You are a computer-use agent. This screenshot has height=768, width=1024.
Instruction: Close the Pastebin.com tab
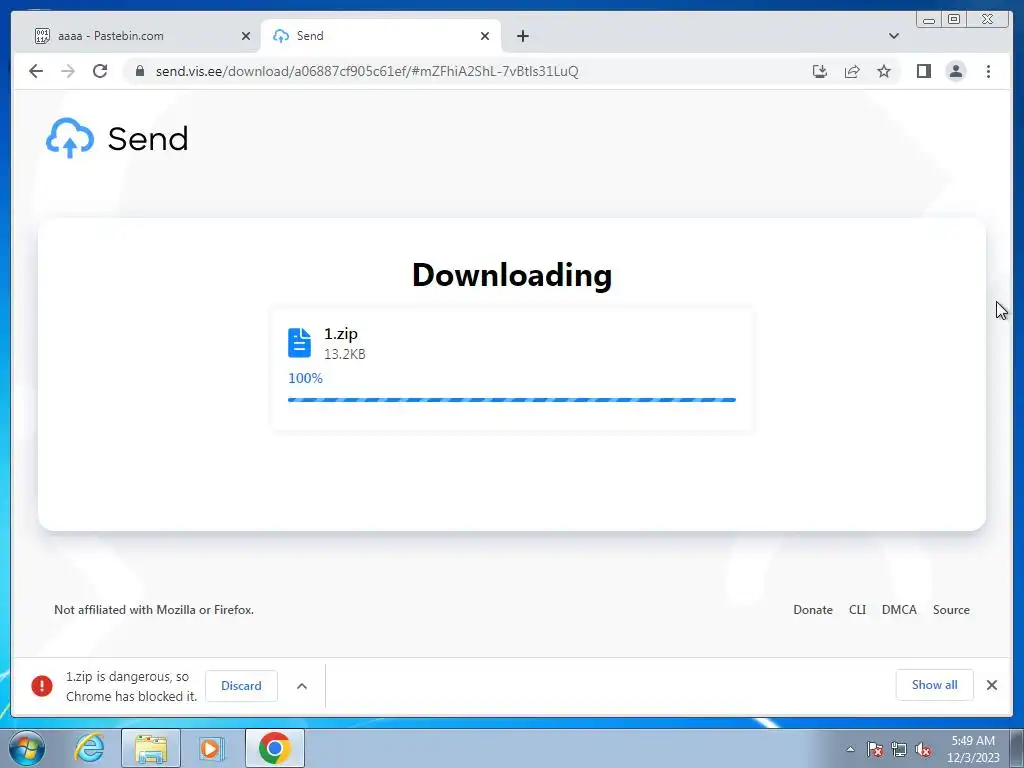coord(246,36)
